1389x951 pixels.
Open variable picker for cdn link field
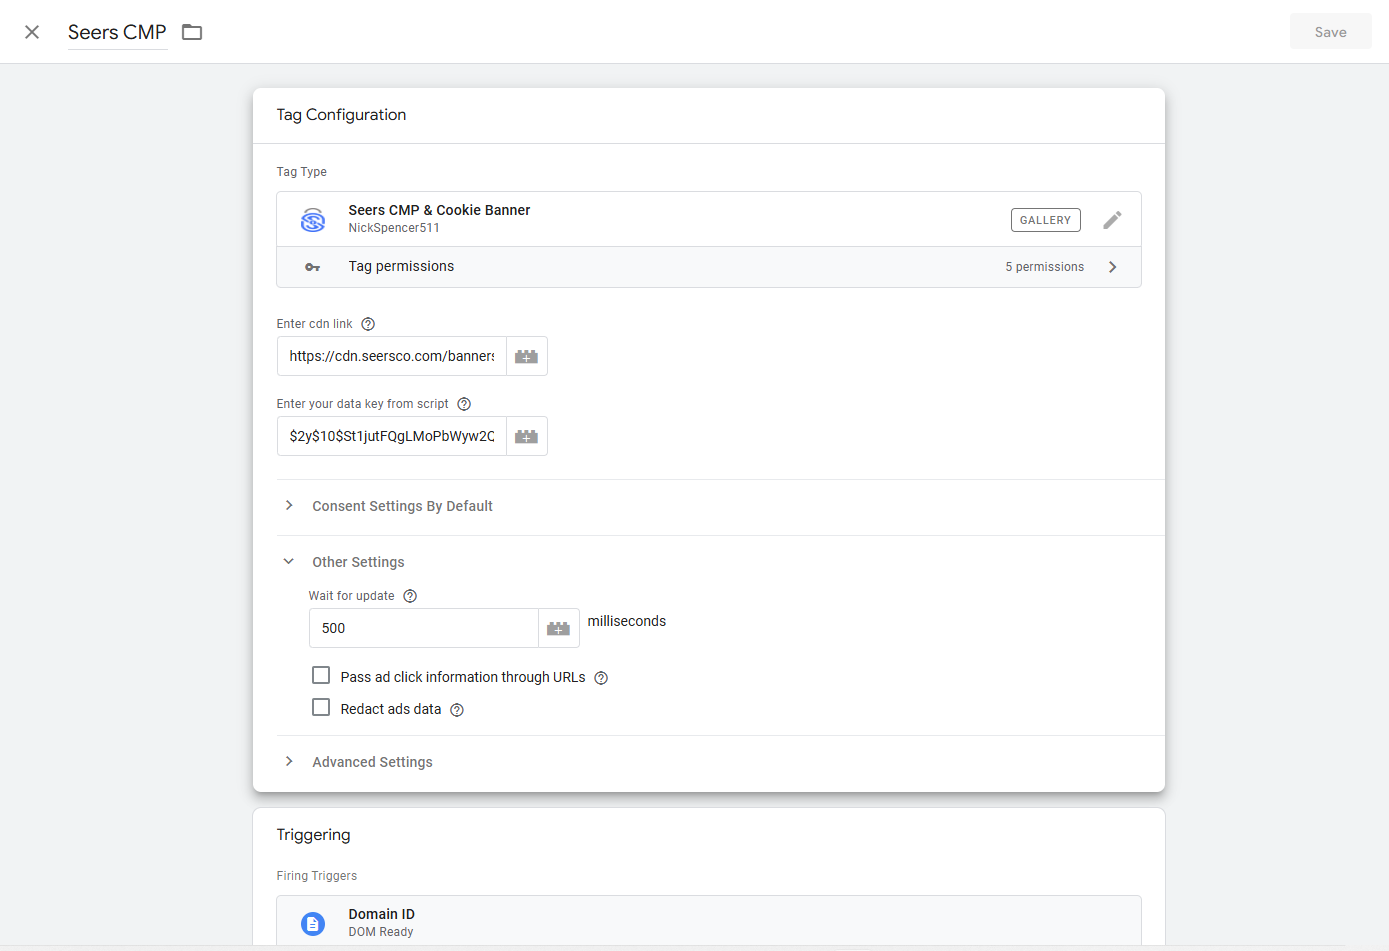point(526,356)
